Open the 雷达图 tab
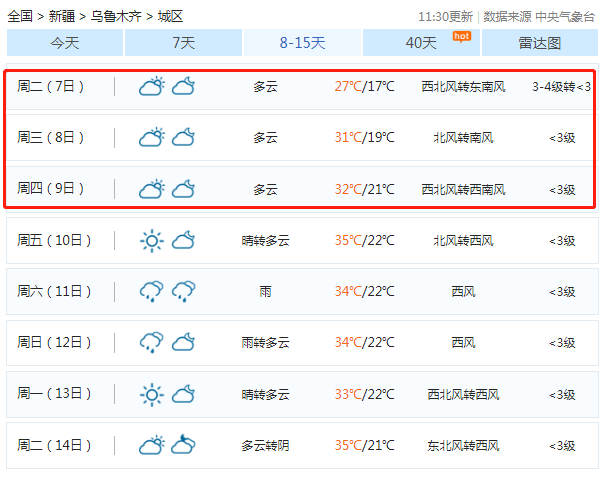This screenshot has width=604, height=477. click(x=540, y=42)
